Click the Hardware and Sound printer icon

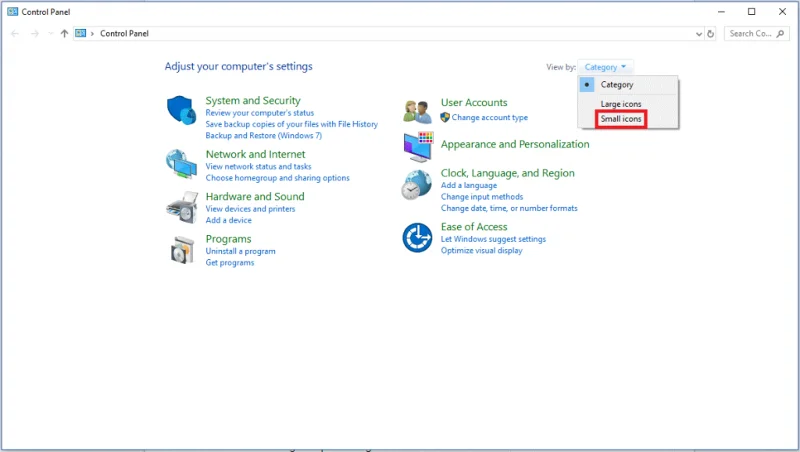181,205
